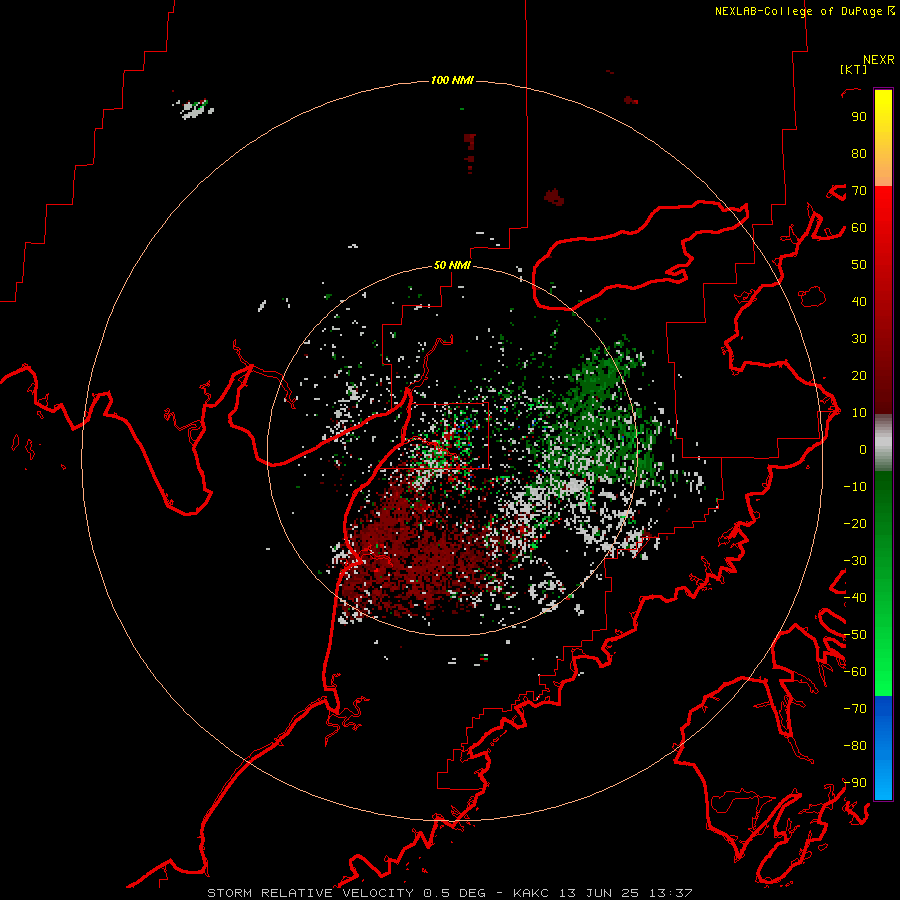
Task: Click the 10 value on the velocity scale
Action: coord(859,413)
